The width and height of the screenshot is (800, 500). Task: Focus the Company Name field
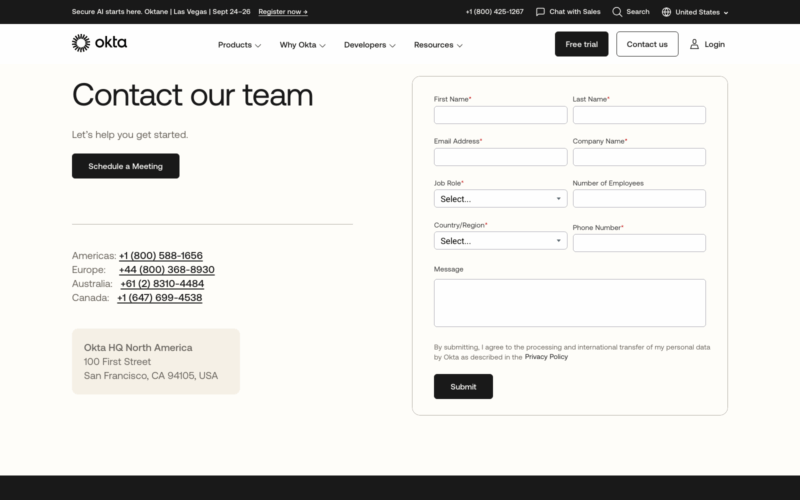639,157
